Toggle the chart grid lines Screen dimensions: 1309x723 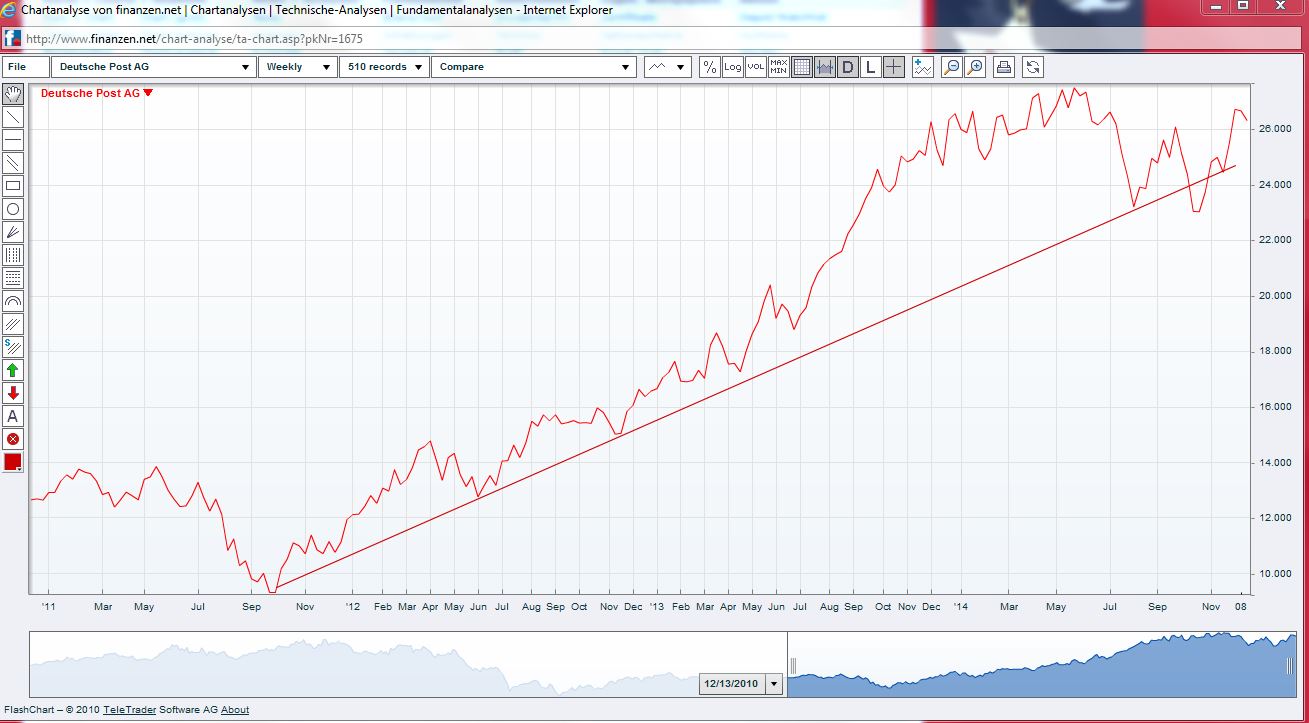tap(802, 67)
